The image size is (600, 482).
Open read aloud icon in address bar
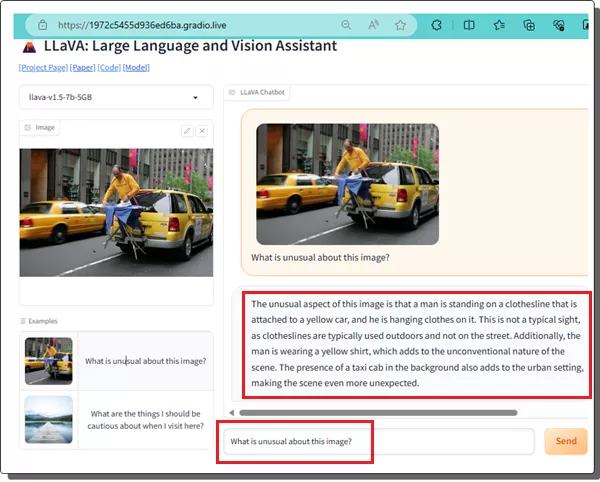(x=373, y=25)
